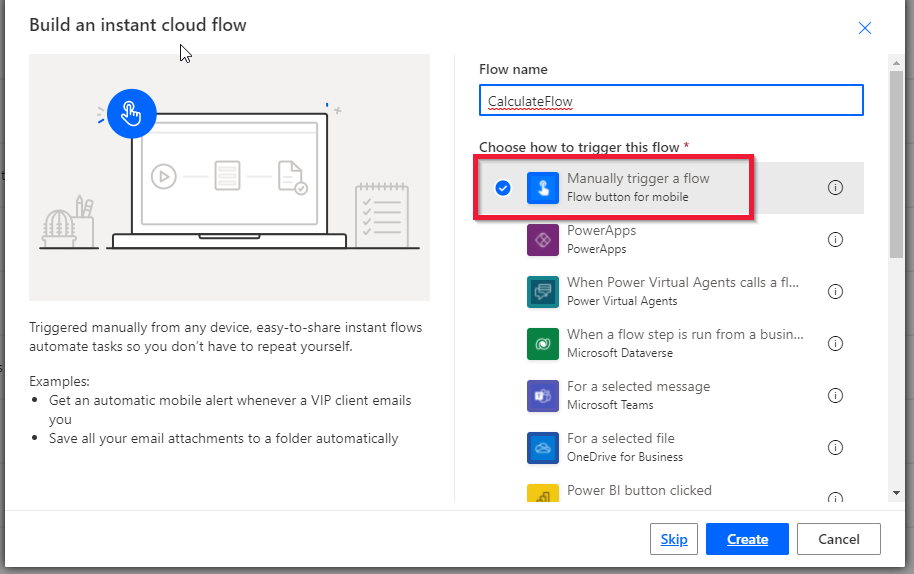
Task: Click the Power Virtual Agents connector label
Action: (622, 301)
